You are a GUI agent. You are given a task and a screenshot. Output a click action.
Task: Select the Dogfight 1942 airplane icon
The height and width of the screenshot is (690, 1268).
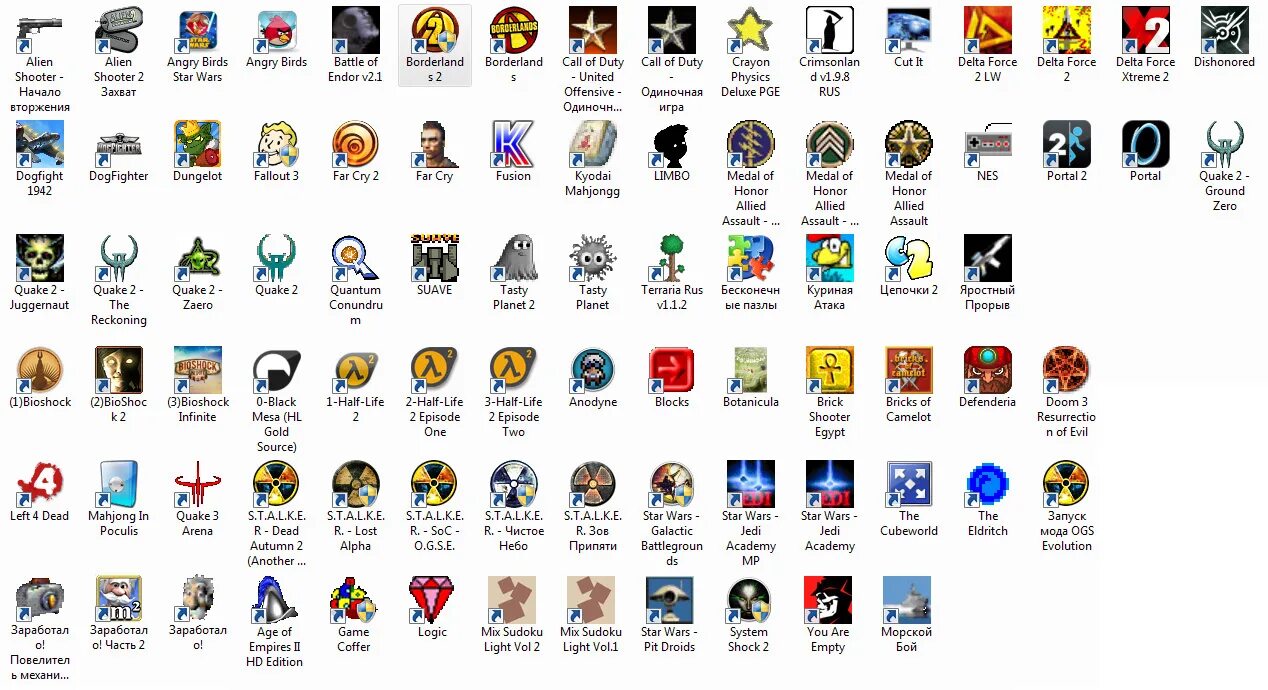[40, 144]
